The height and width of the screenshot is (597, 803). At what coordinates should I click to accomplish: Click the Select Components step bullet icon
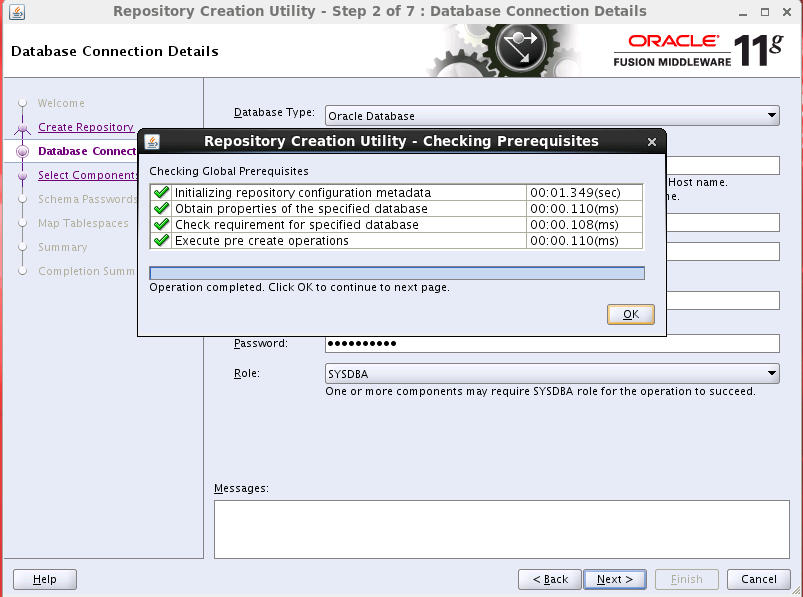(23, 176)
